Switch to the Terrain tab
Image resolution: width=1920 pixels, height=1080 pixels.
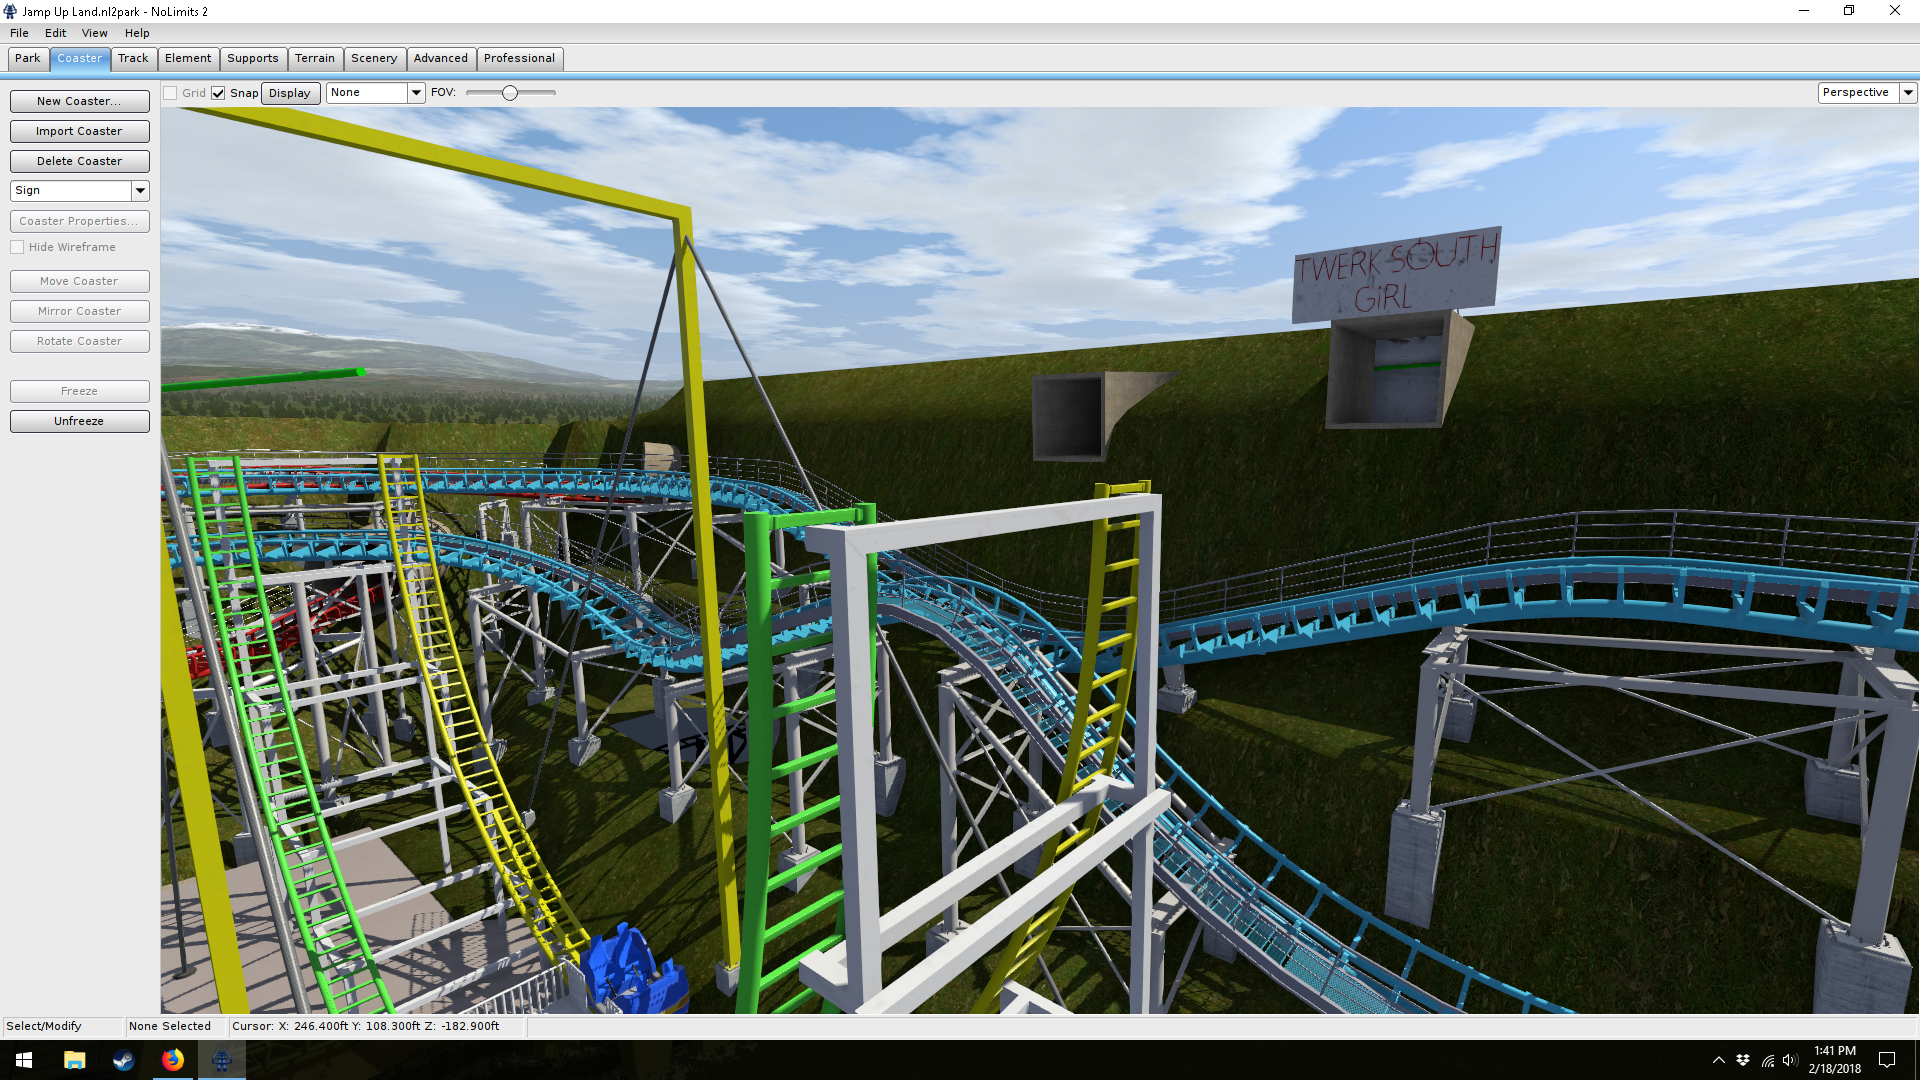[x=314, y=58]
